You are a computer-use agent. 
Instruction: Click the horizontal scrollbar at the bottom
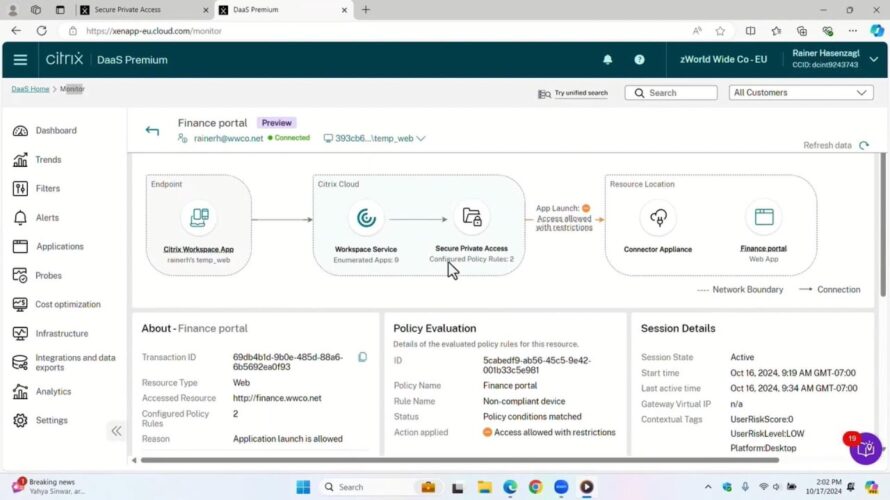coord(460,460)
